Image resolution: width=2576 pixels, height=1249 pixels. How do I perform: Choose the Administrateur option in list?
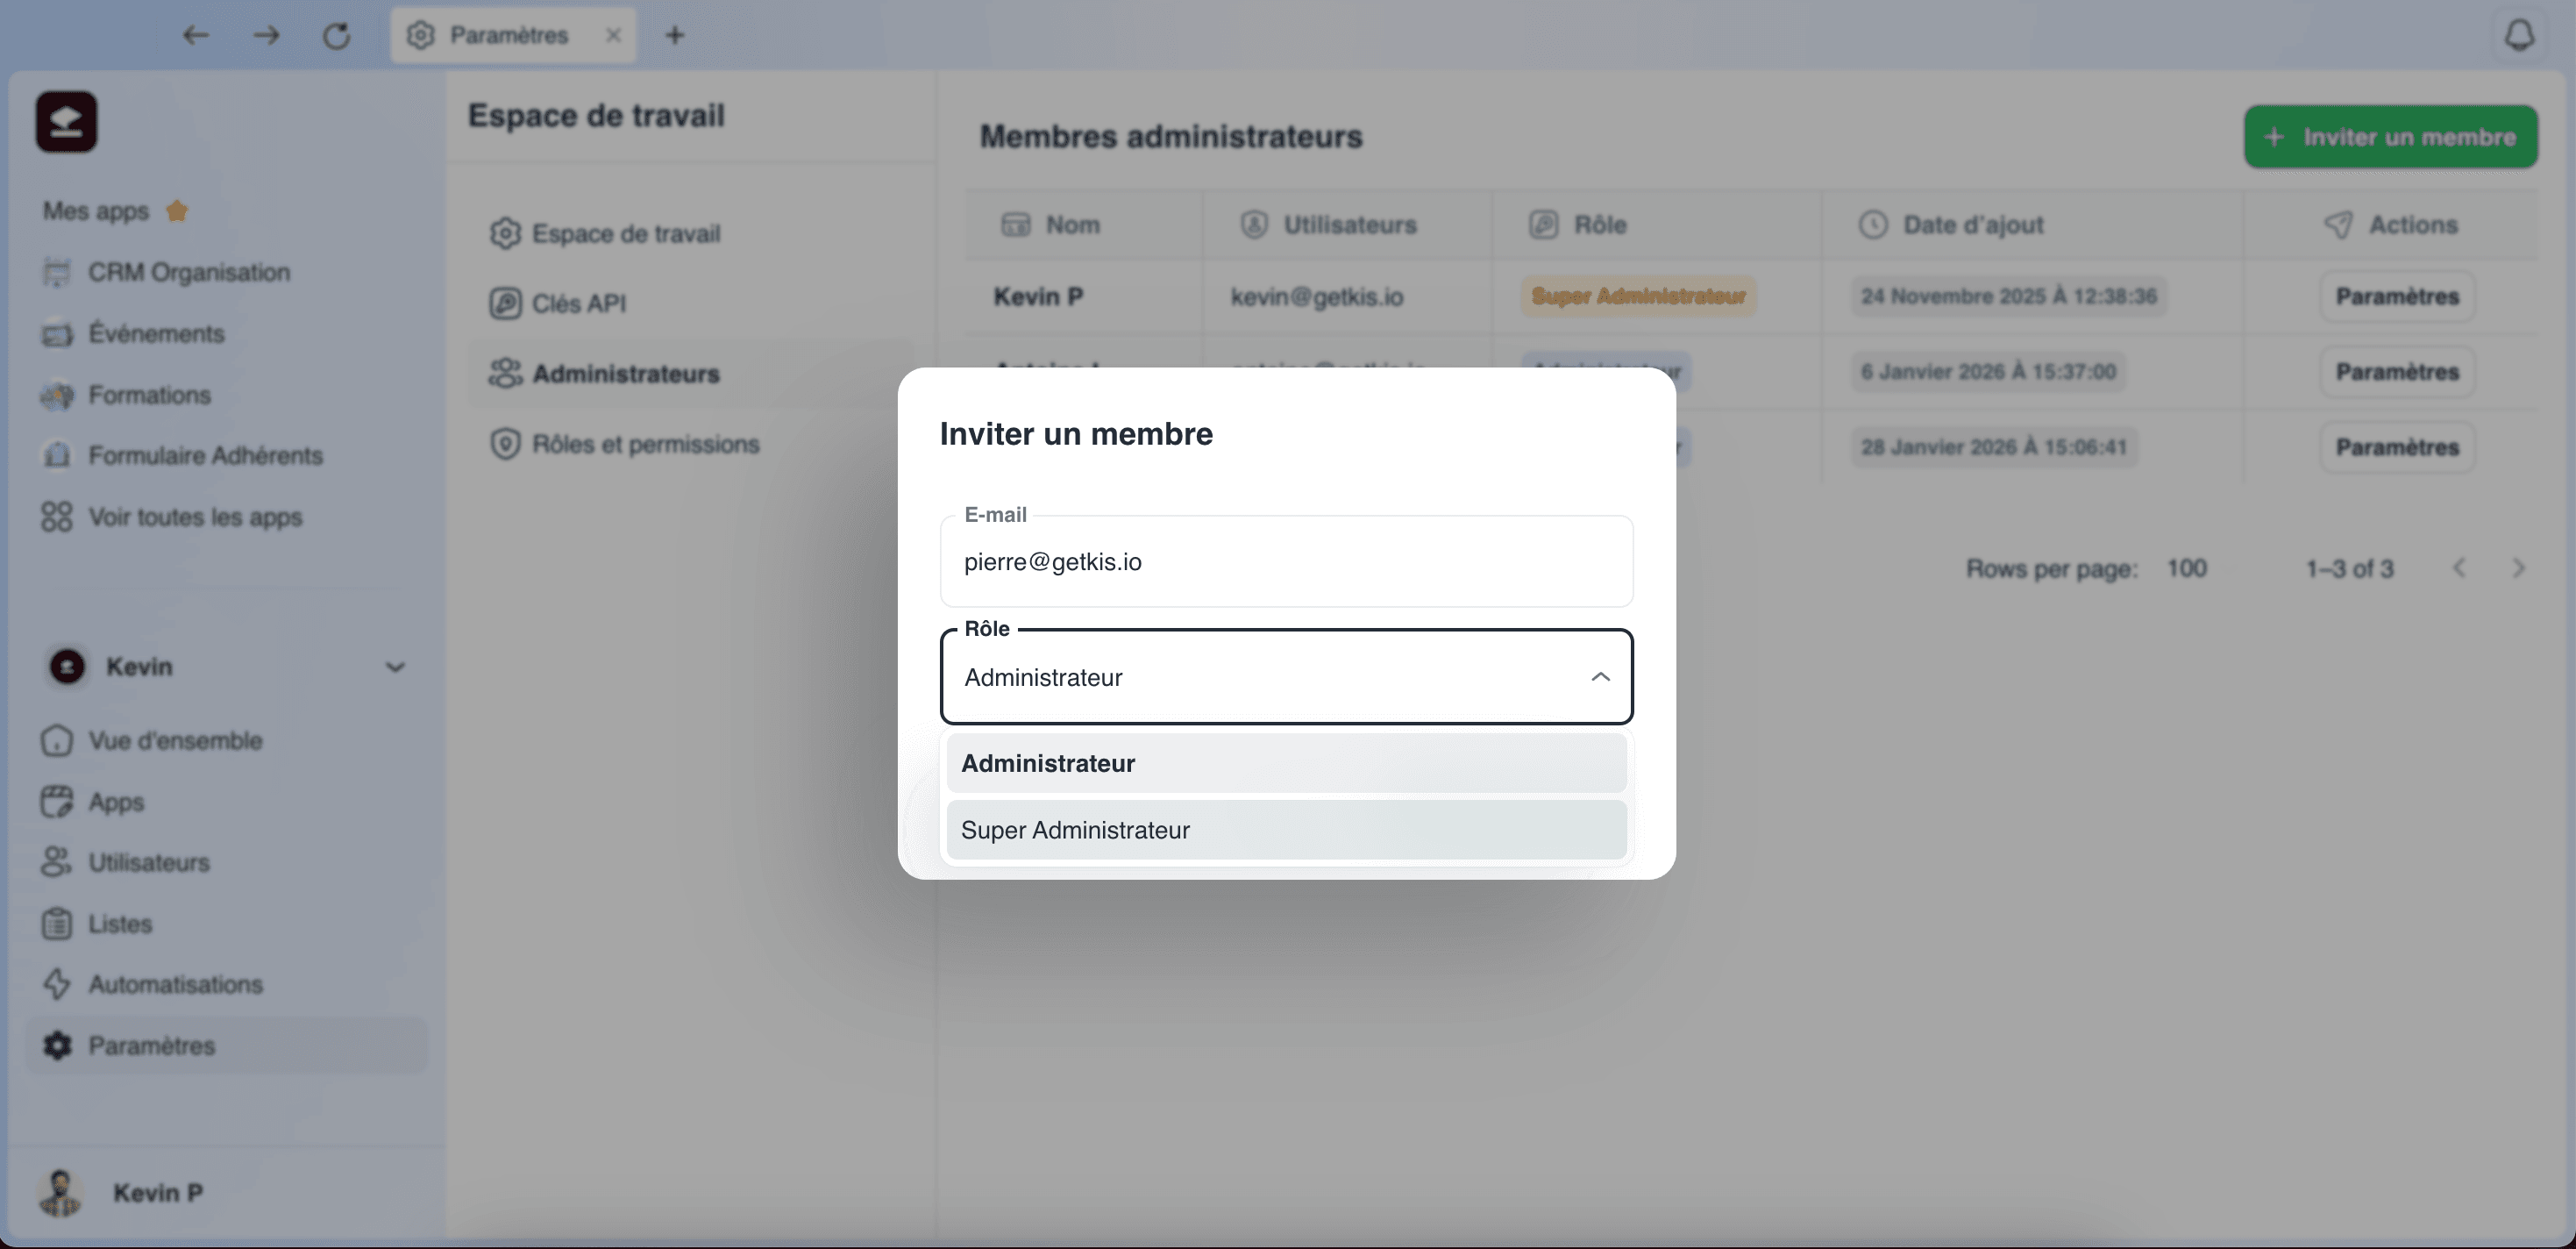coord(1287,764)
